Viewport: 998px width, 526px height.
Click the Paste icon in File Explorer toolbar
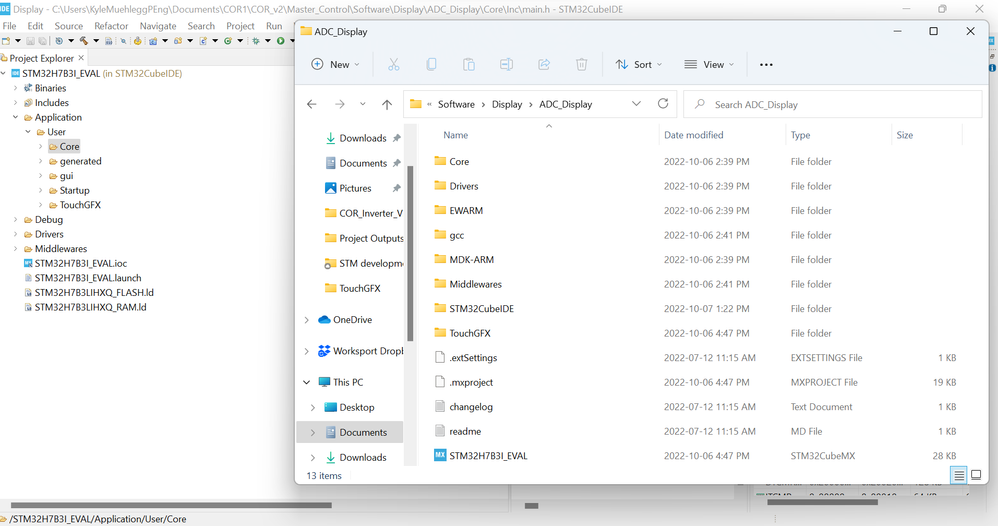click(x=468, y=64)
